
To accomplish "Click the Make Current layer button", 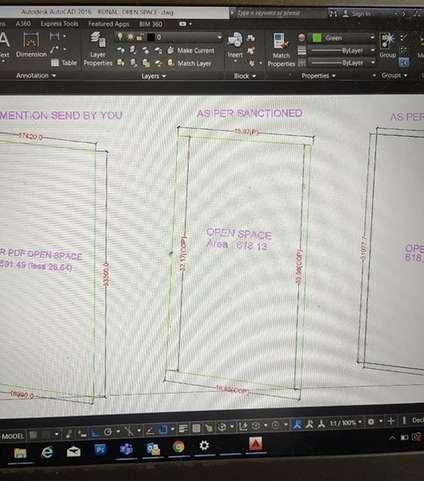I will coord(191,51).
